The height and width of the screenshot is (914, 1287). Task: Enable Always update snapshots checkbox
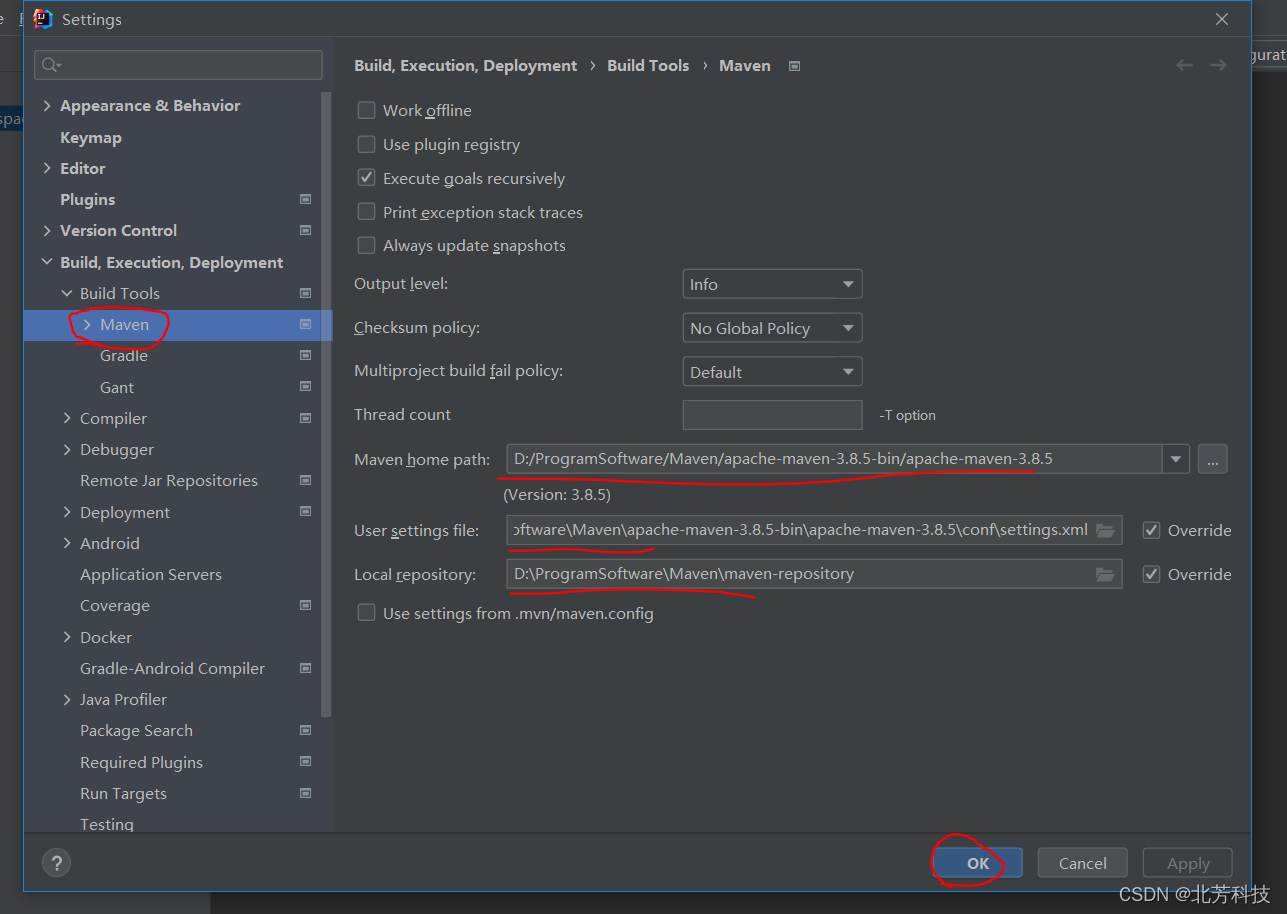[367, 245]
